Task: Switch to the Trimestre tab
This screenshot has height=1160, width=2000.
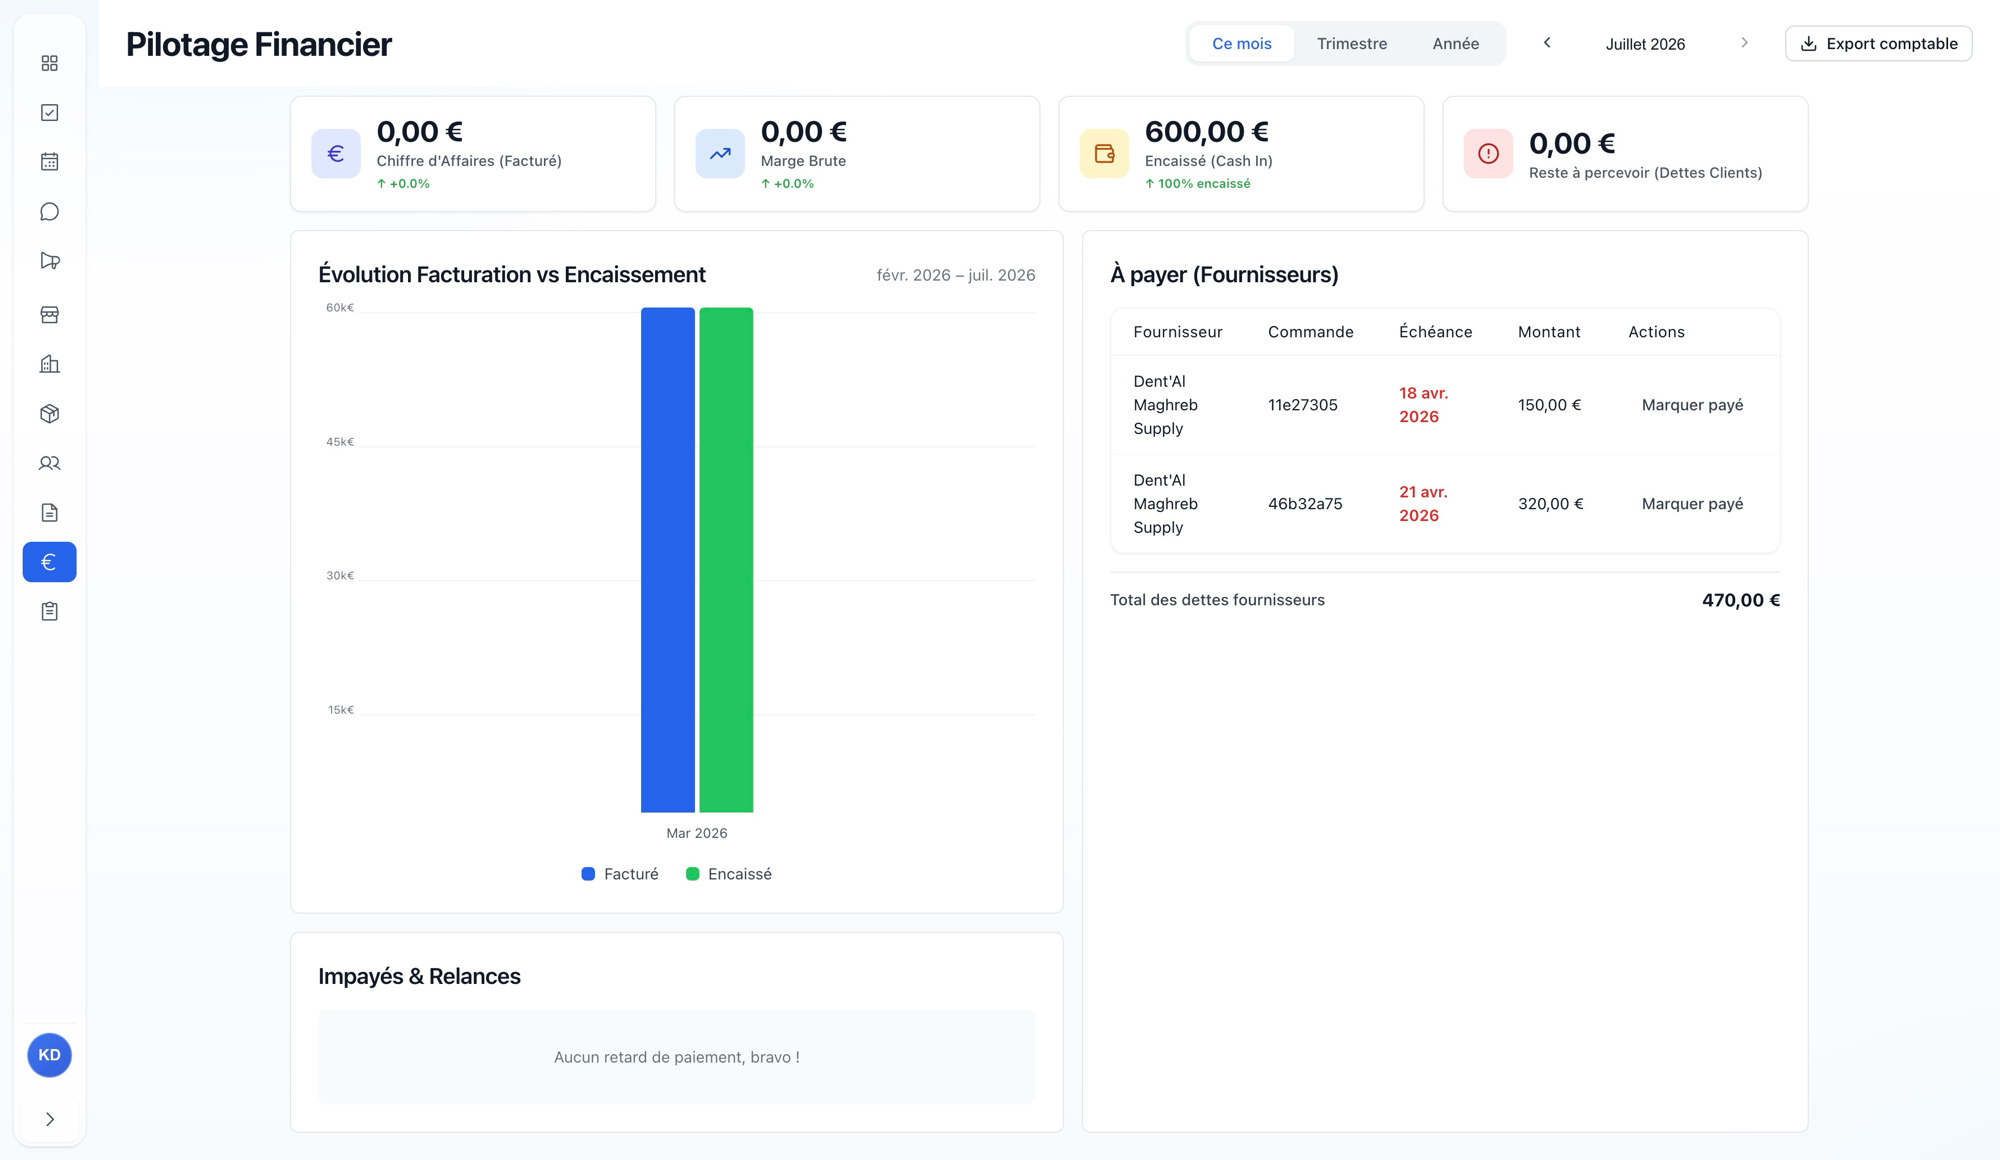Action: (1352, 43)
